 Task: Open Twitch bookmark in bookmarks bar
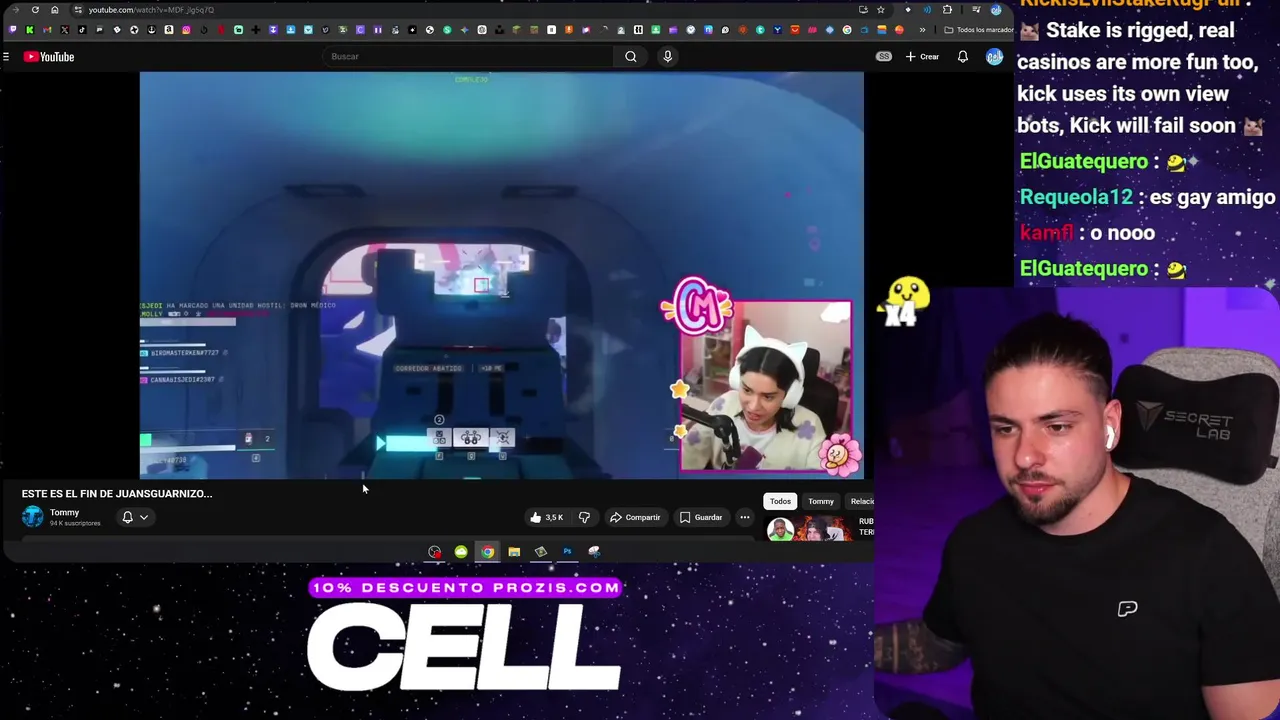13,30
